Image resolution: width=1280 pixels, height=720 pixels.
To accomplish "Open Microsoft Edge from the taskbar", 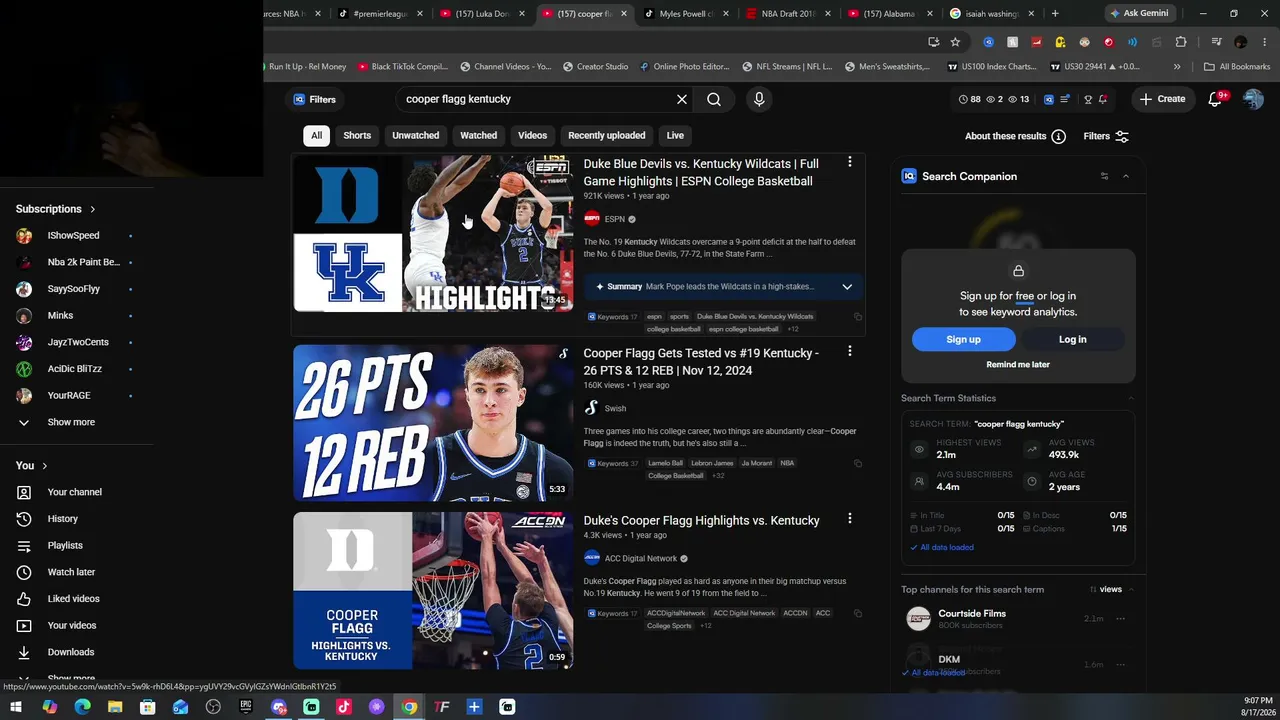I will tap(82, 707).
